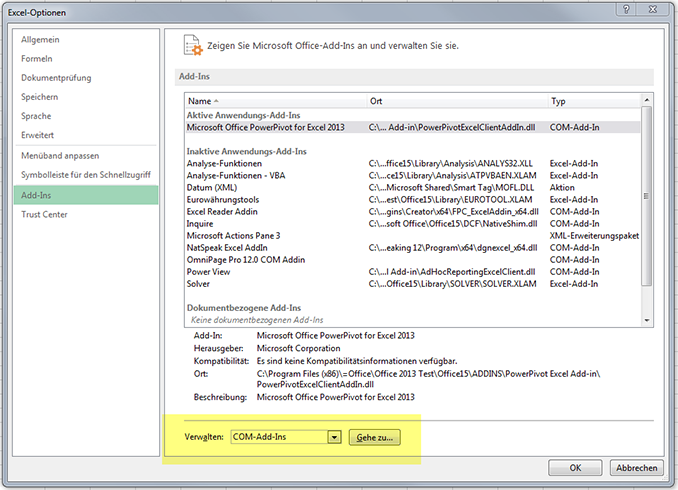Open the Speichern settings page
The width and height of the screenshot is (678, 490).
[39, 97]
